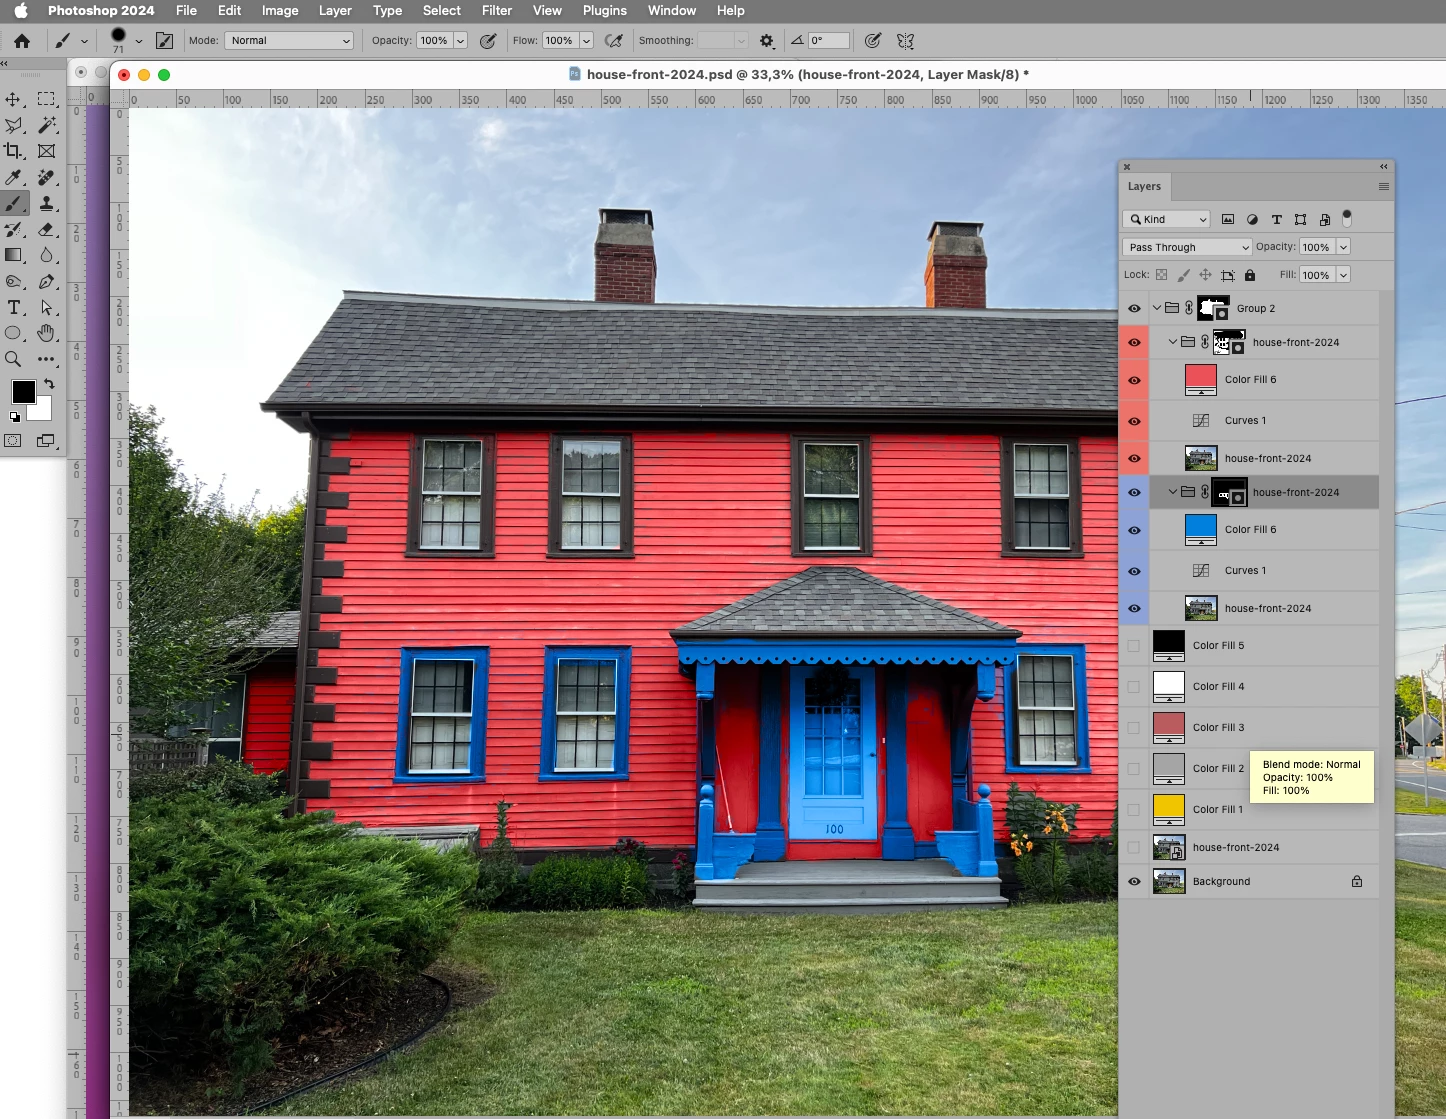
Task: Open the Apple menu
Action: (x=21, y=11)
